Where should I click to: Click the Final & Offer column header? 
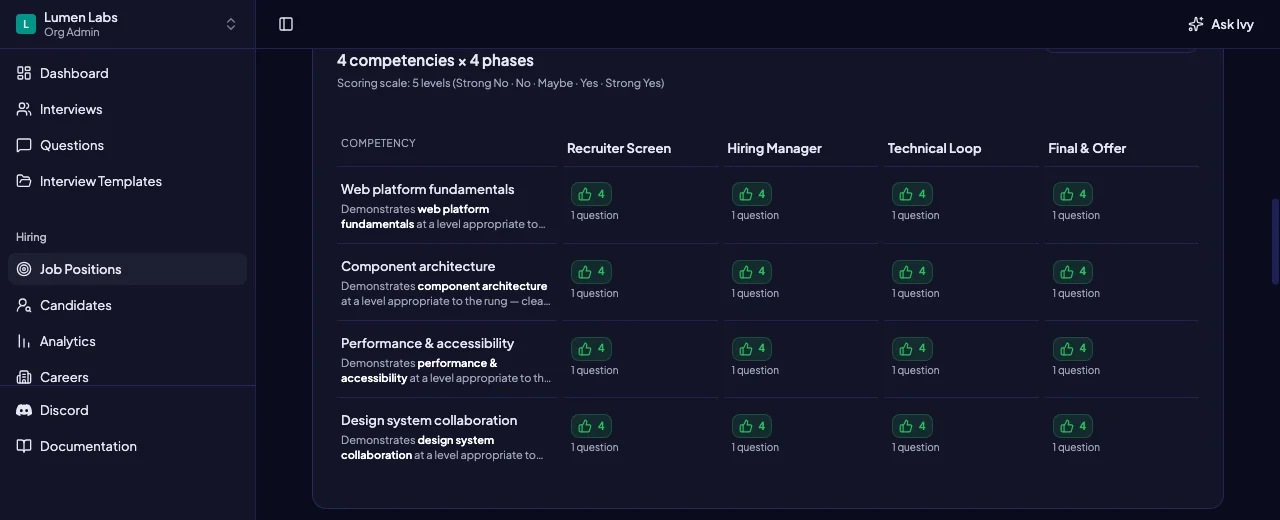(x=1087, y=148)
